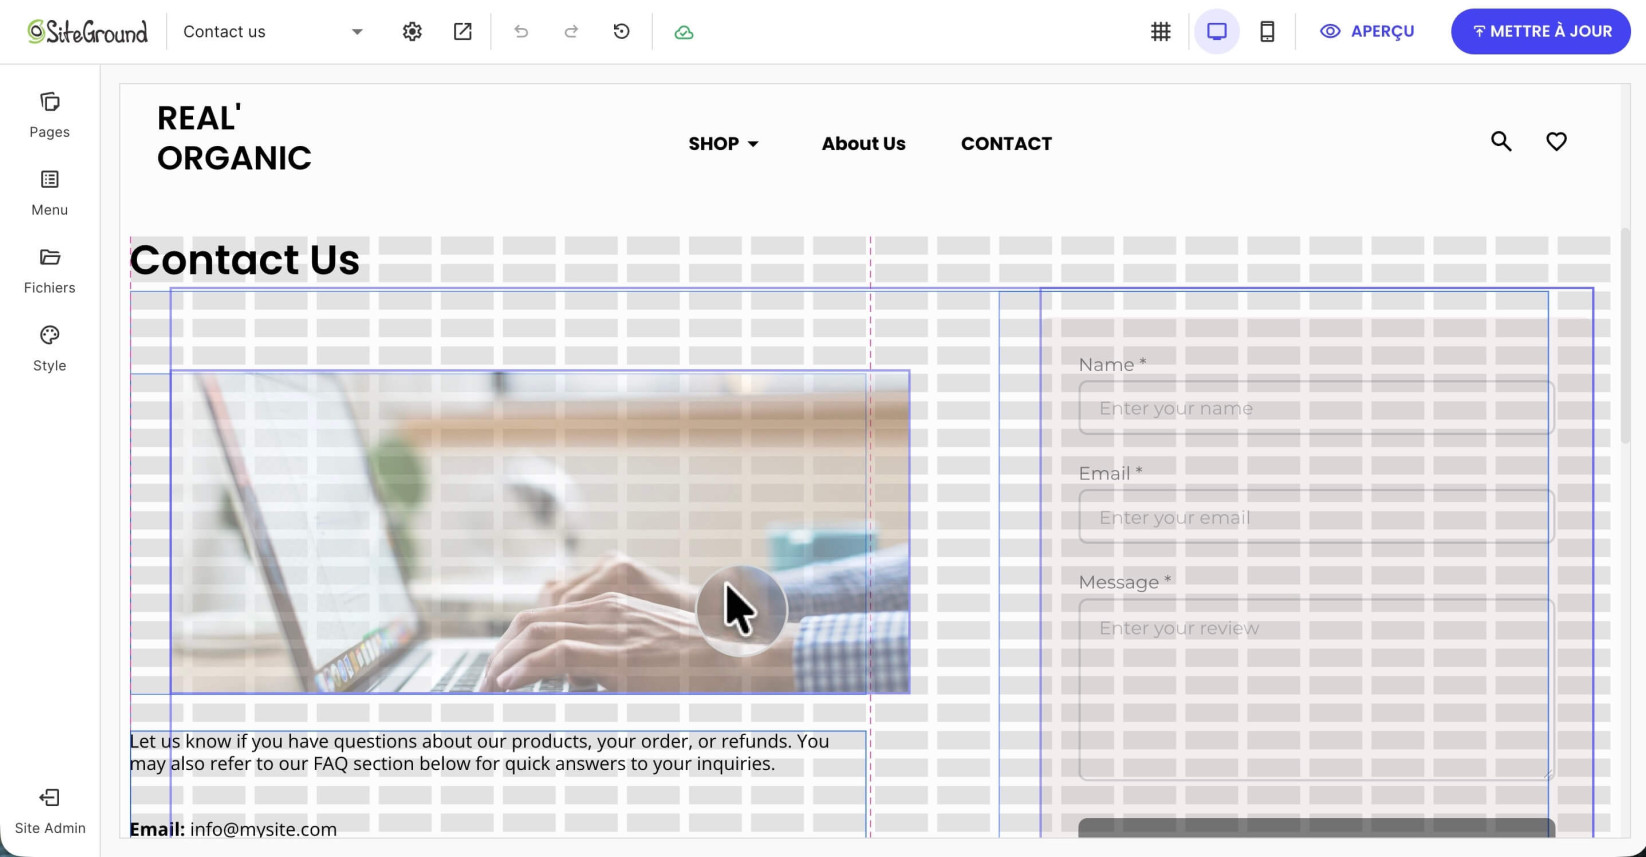Switch to mobile view
The image size is (1646, 857).
point(1267,32)
